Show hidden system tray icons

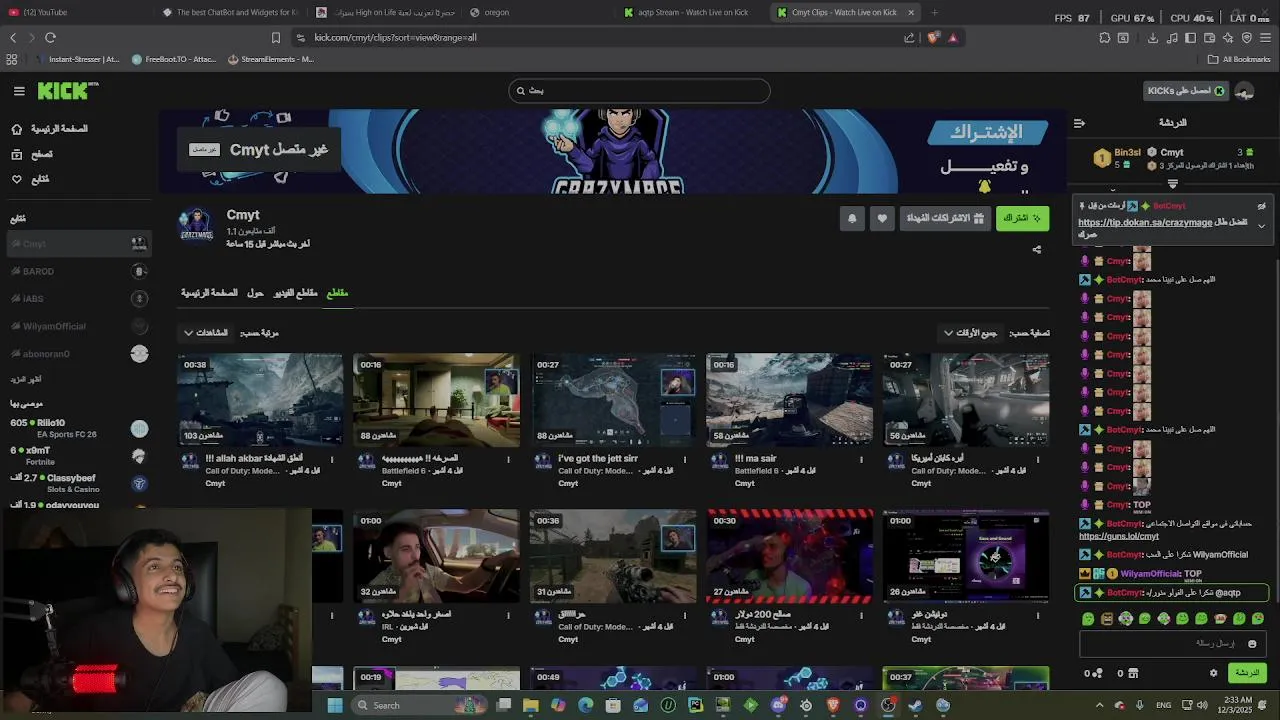pyautogui.click(x=1099, y=705)
